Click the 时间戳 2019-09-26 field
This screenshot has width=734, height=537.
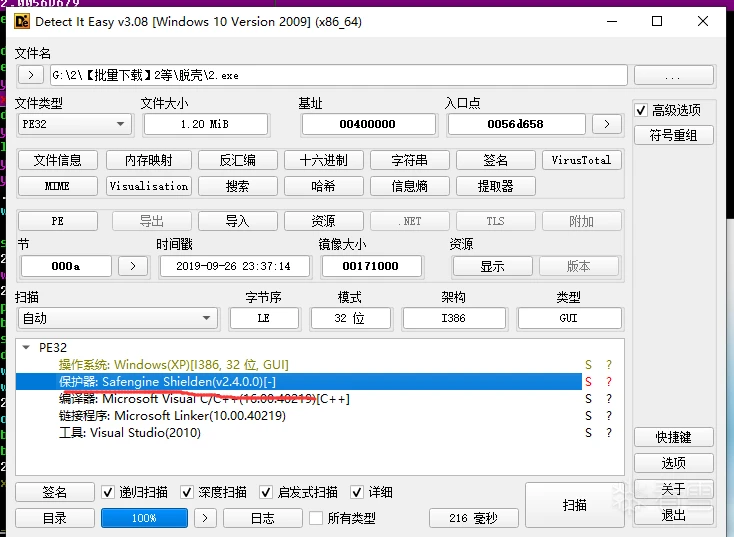tap(234, 266)
